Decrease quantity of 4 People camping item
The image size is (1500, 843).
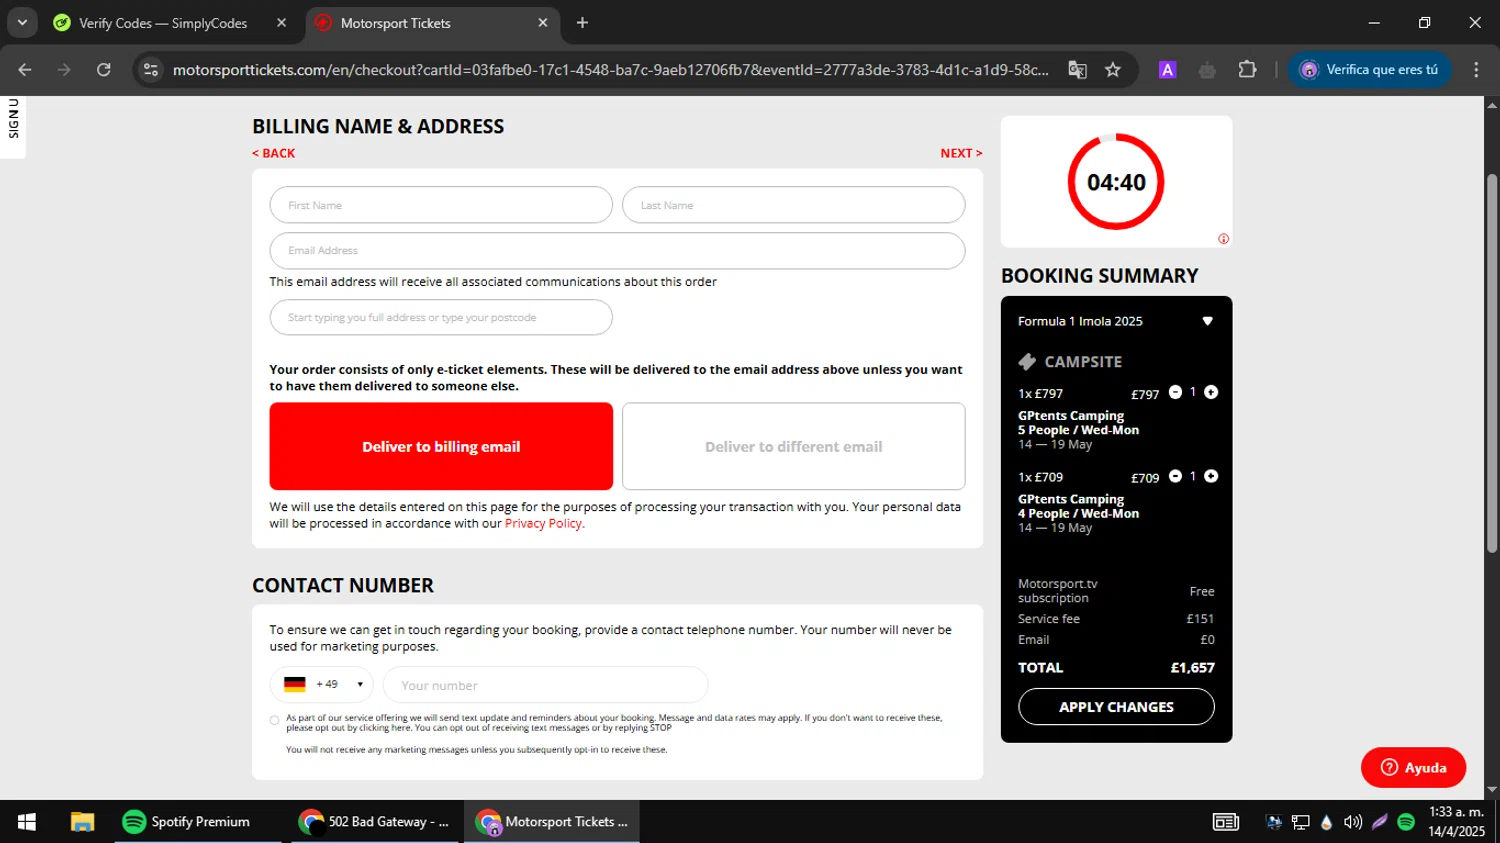point(1176,476)
